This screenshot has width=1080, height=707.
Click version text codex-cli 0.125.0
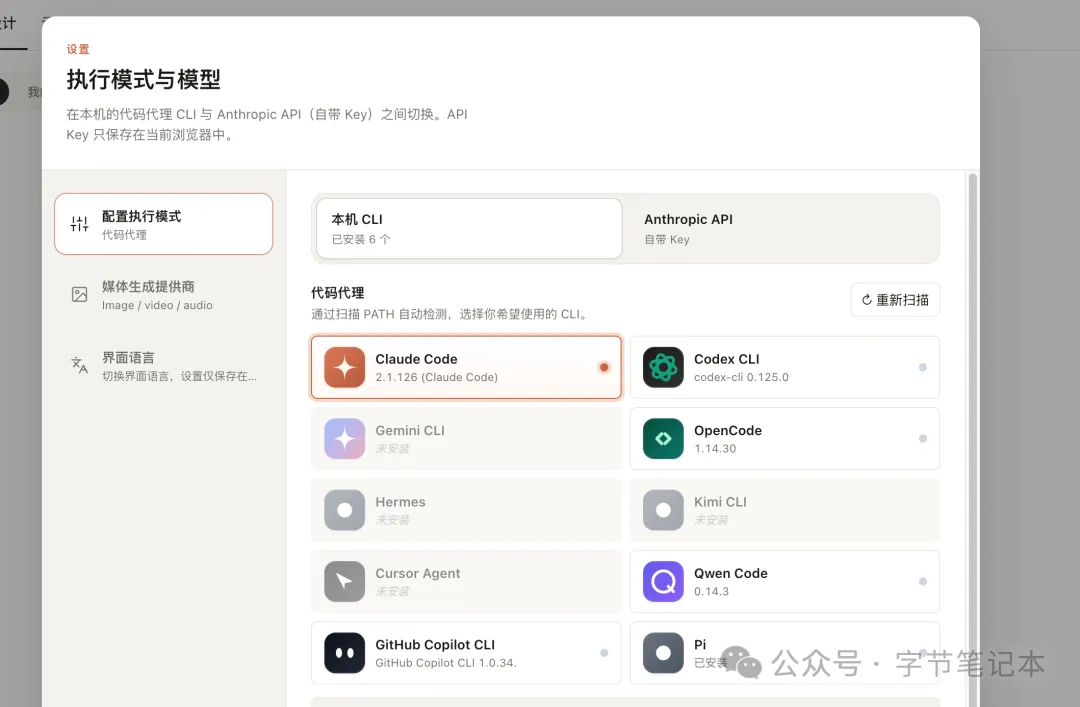point(741,378)
